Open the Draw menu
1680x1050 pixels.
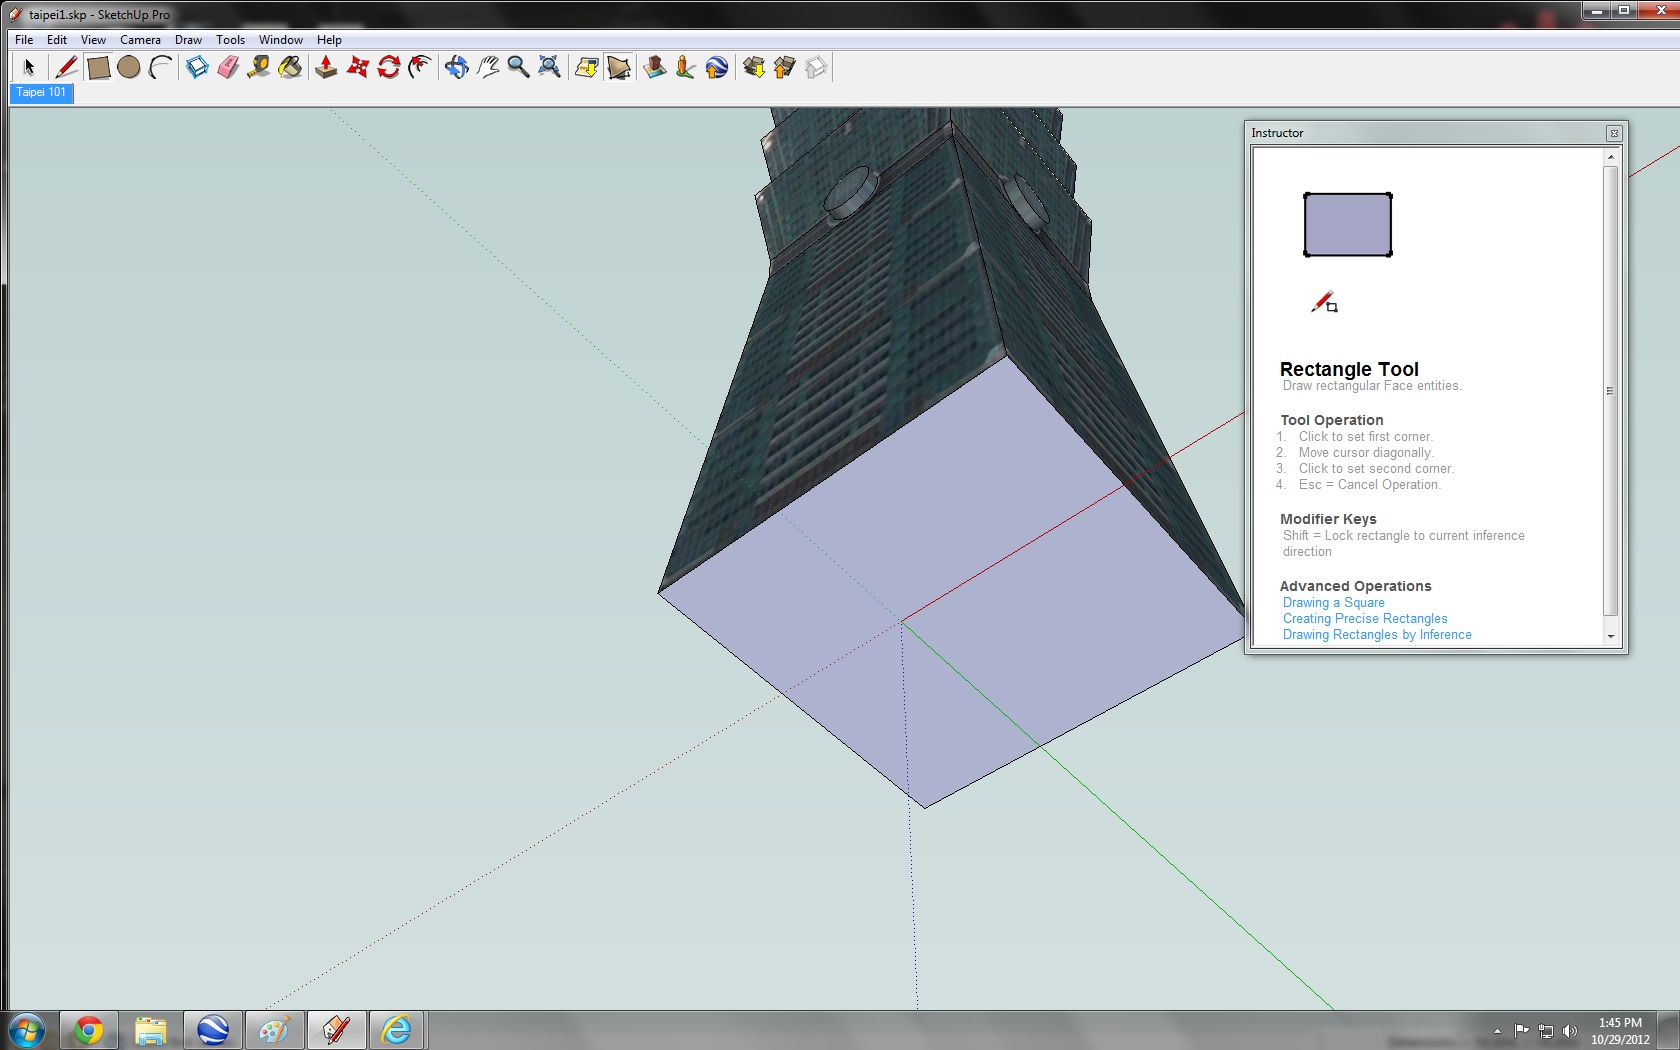click(x=188, y=40)
